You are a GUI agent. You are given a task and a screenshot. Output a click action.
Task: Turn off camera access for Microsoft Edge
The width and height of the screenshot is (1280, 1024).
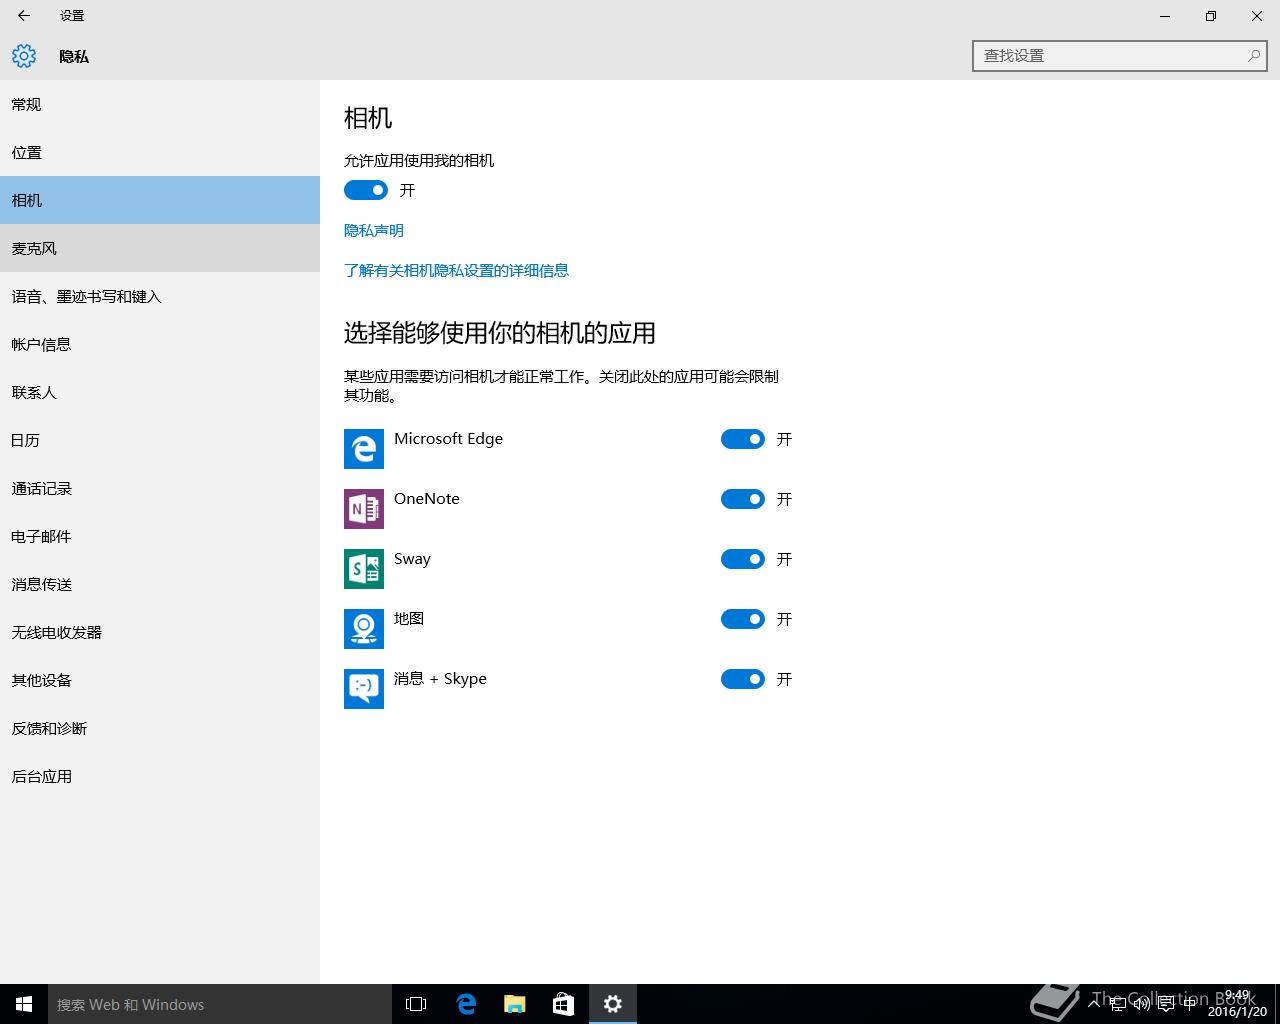(743, 439)
